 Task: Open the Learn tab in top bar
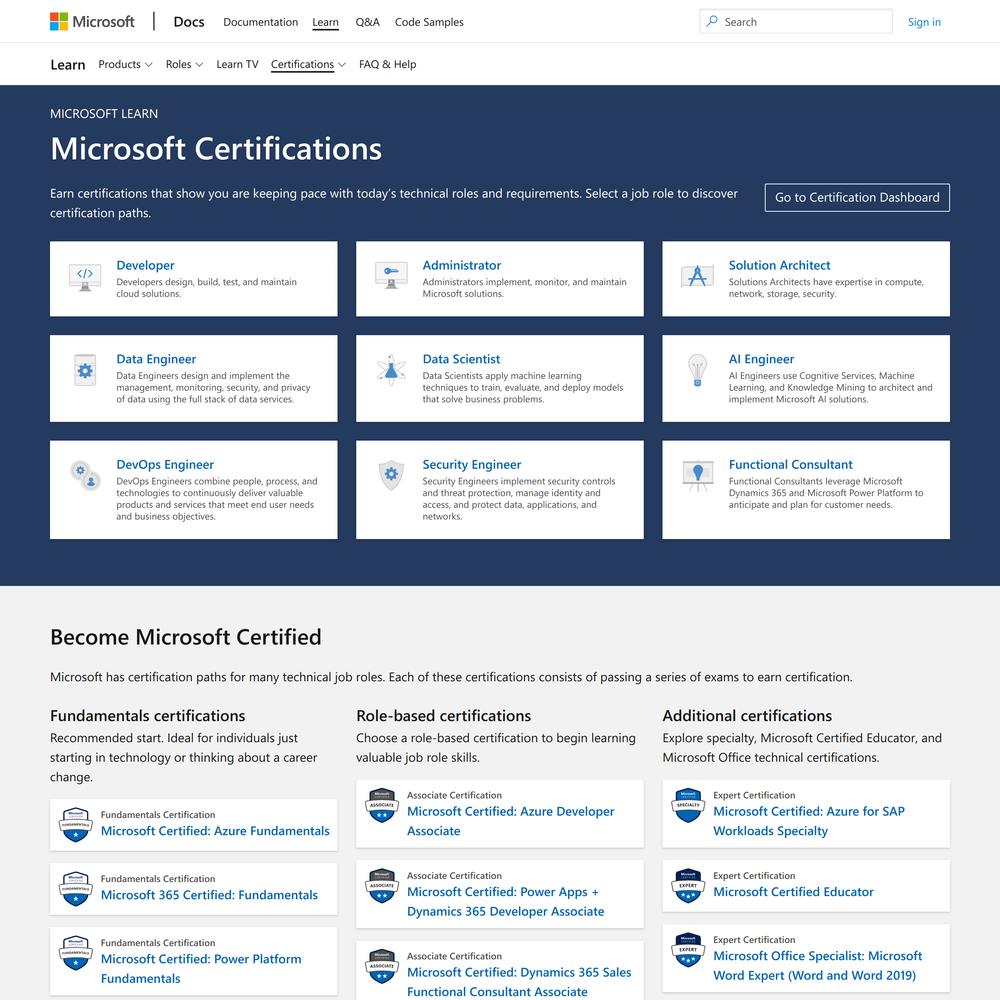[325, 22]
